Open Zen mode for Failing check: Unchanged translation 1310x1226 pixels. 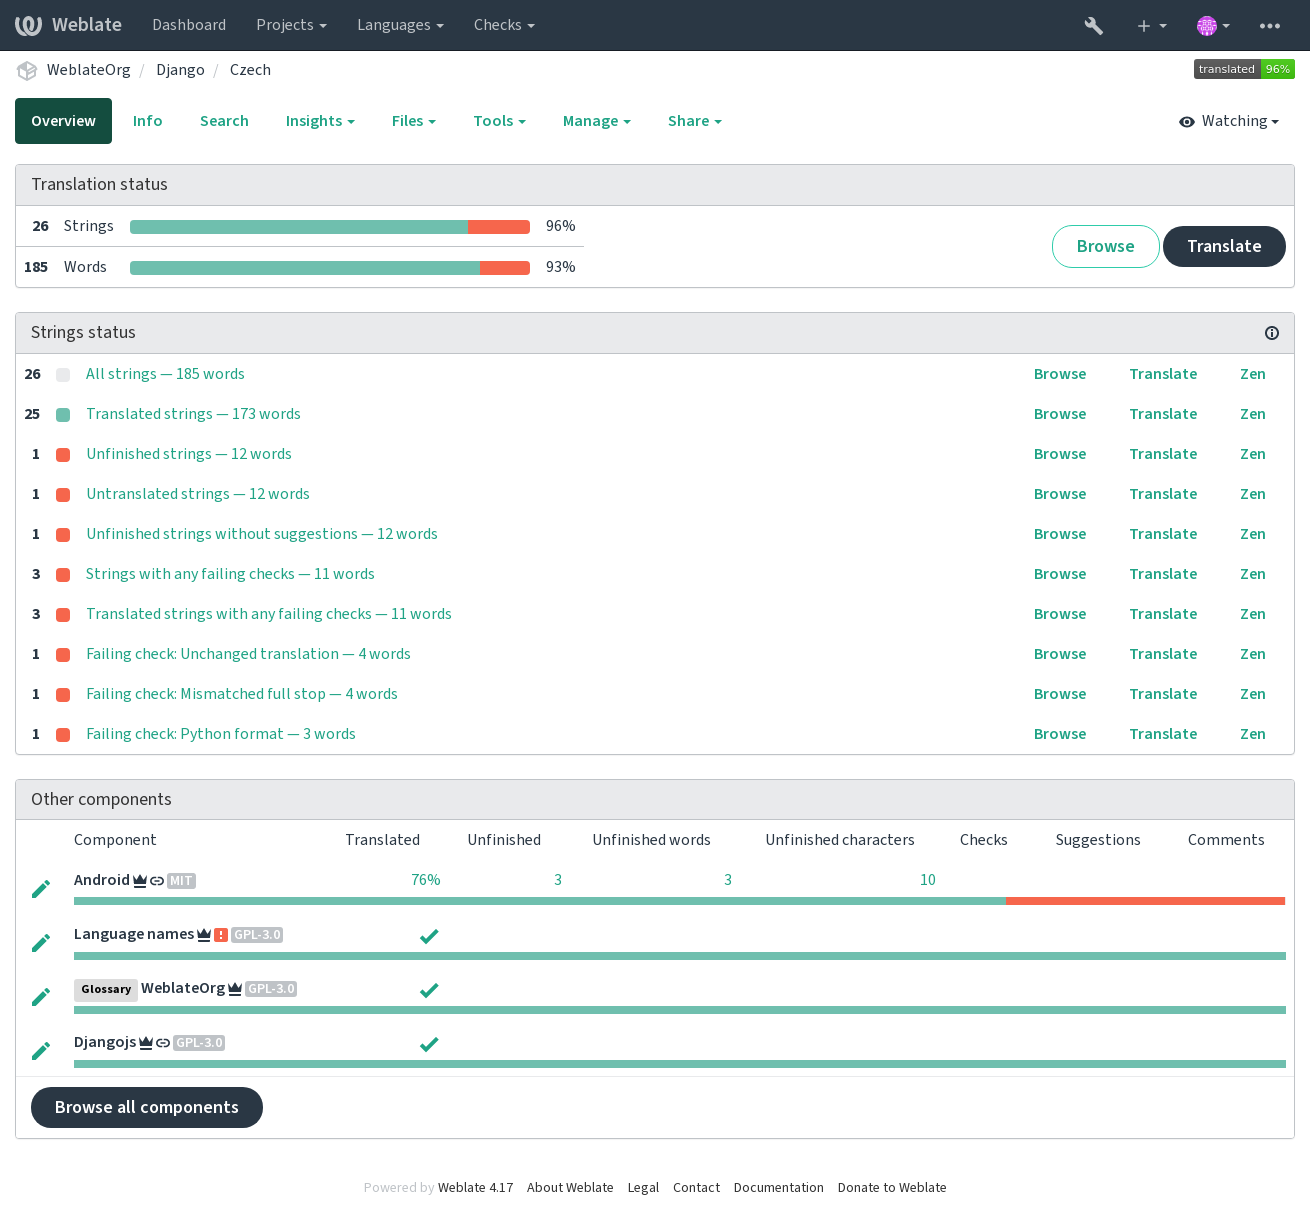coord(1253,654)
